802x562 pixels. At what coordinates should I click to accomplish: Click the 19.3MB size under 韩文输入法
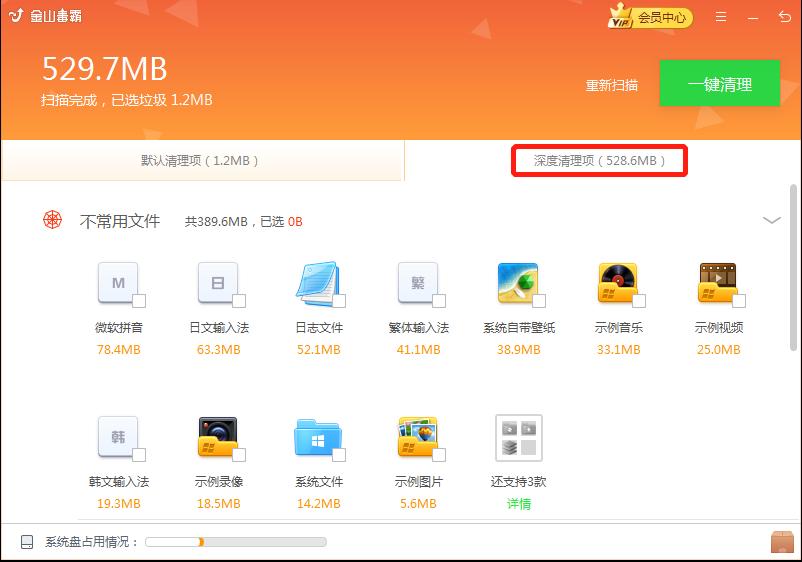point(119,504)
